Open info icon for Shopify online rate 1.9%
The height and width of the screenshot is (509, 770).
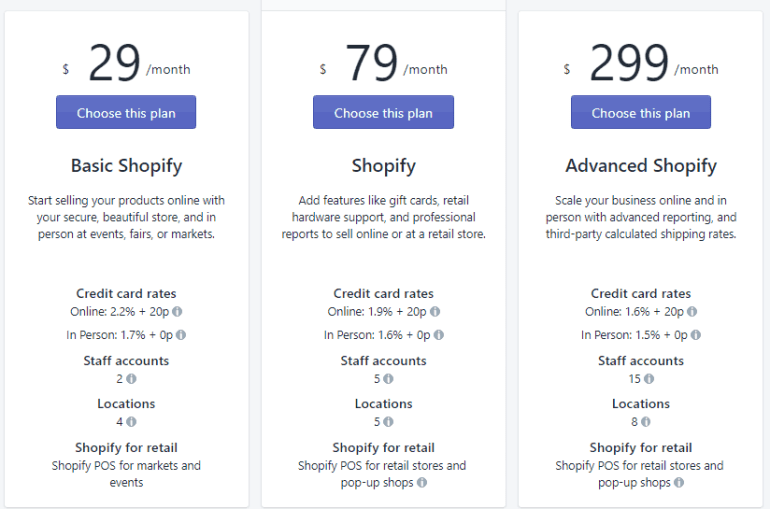435,311
